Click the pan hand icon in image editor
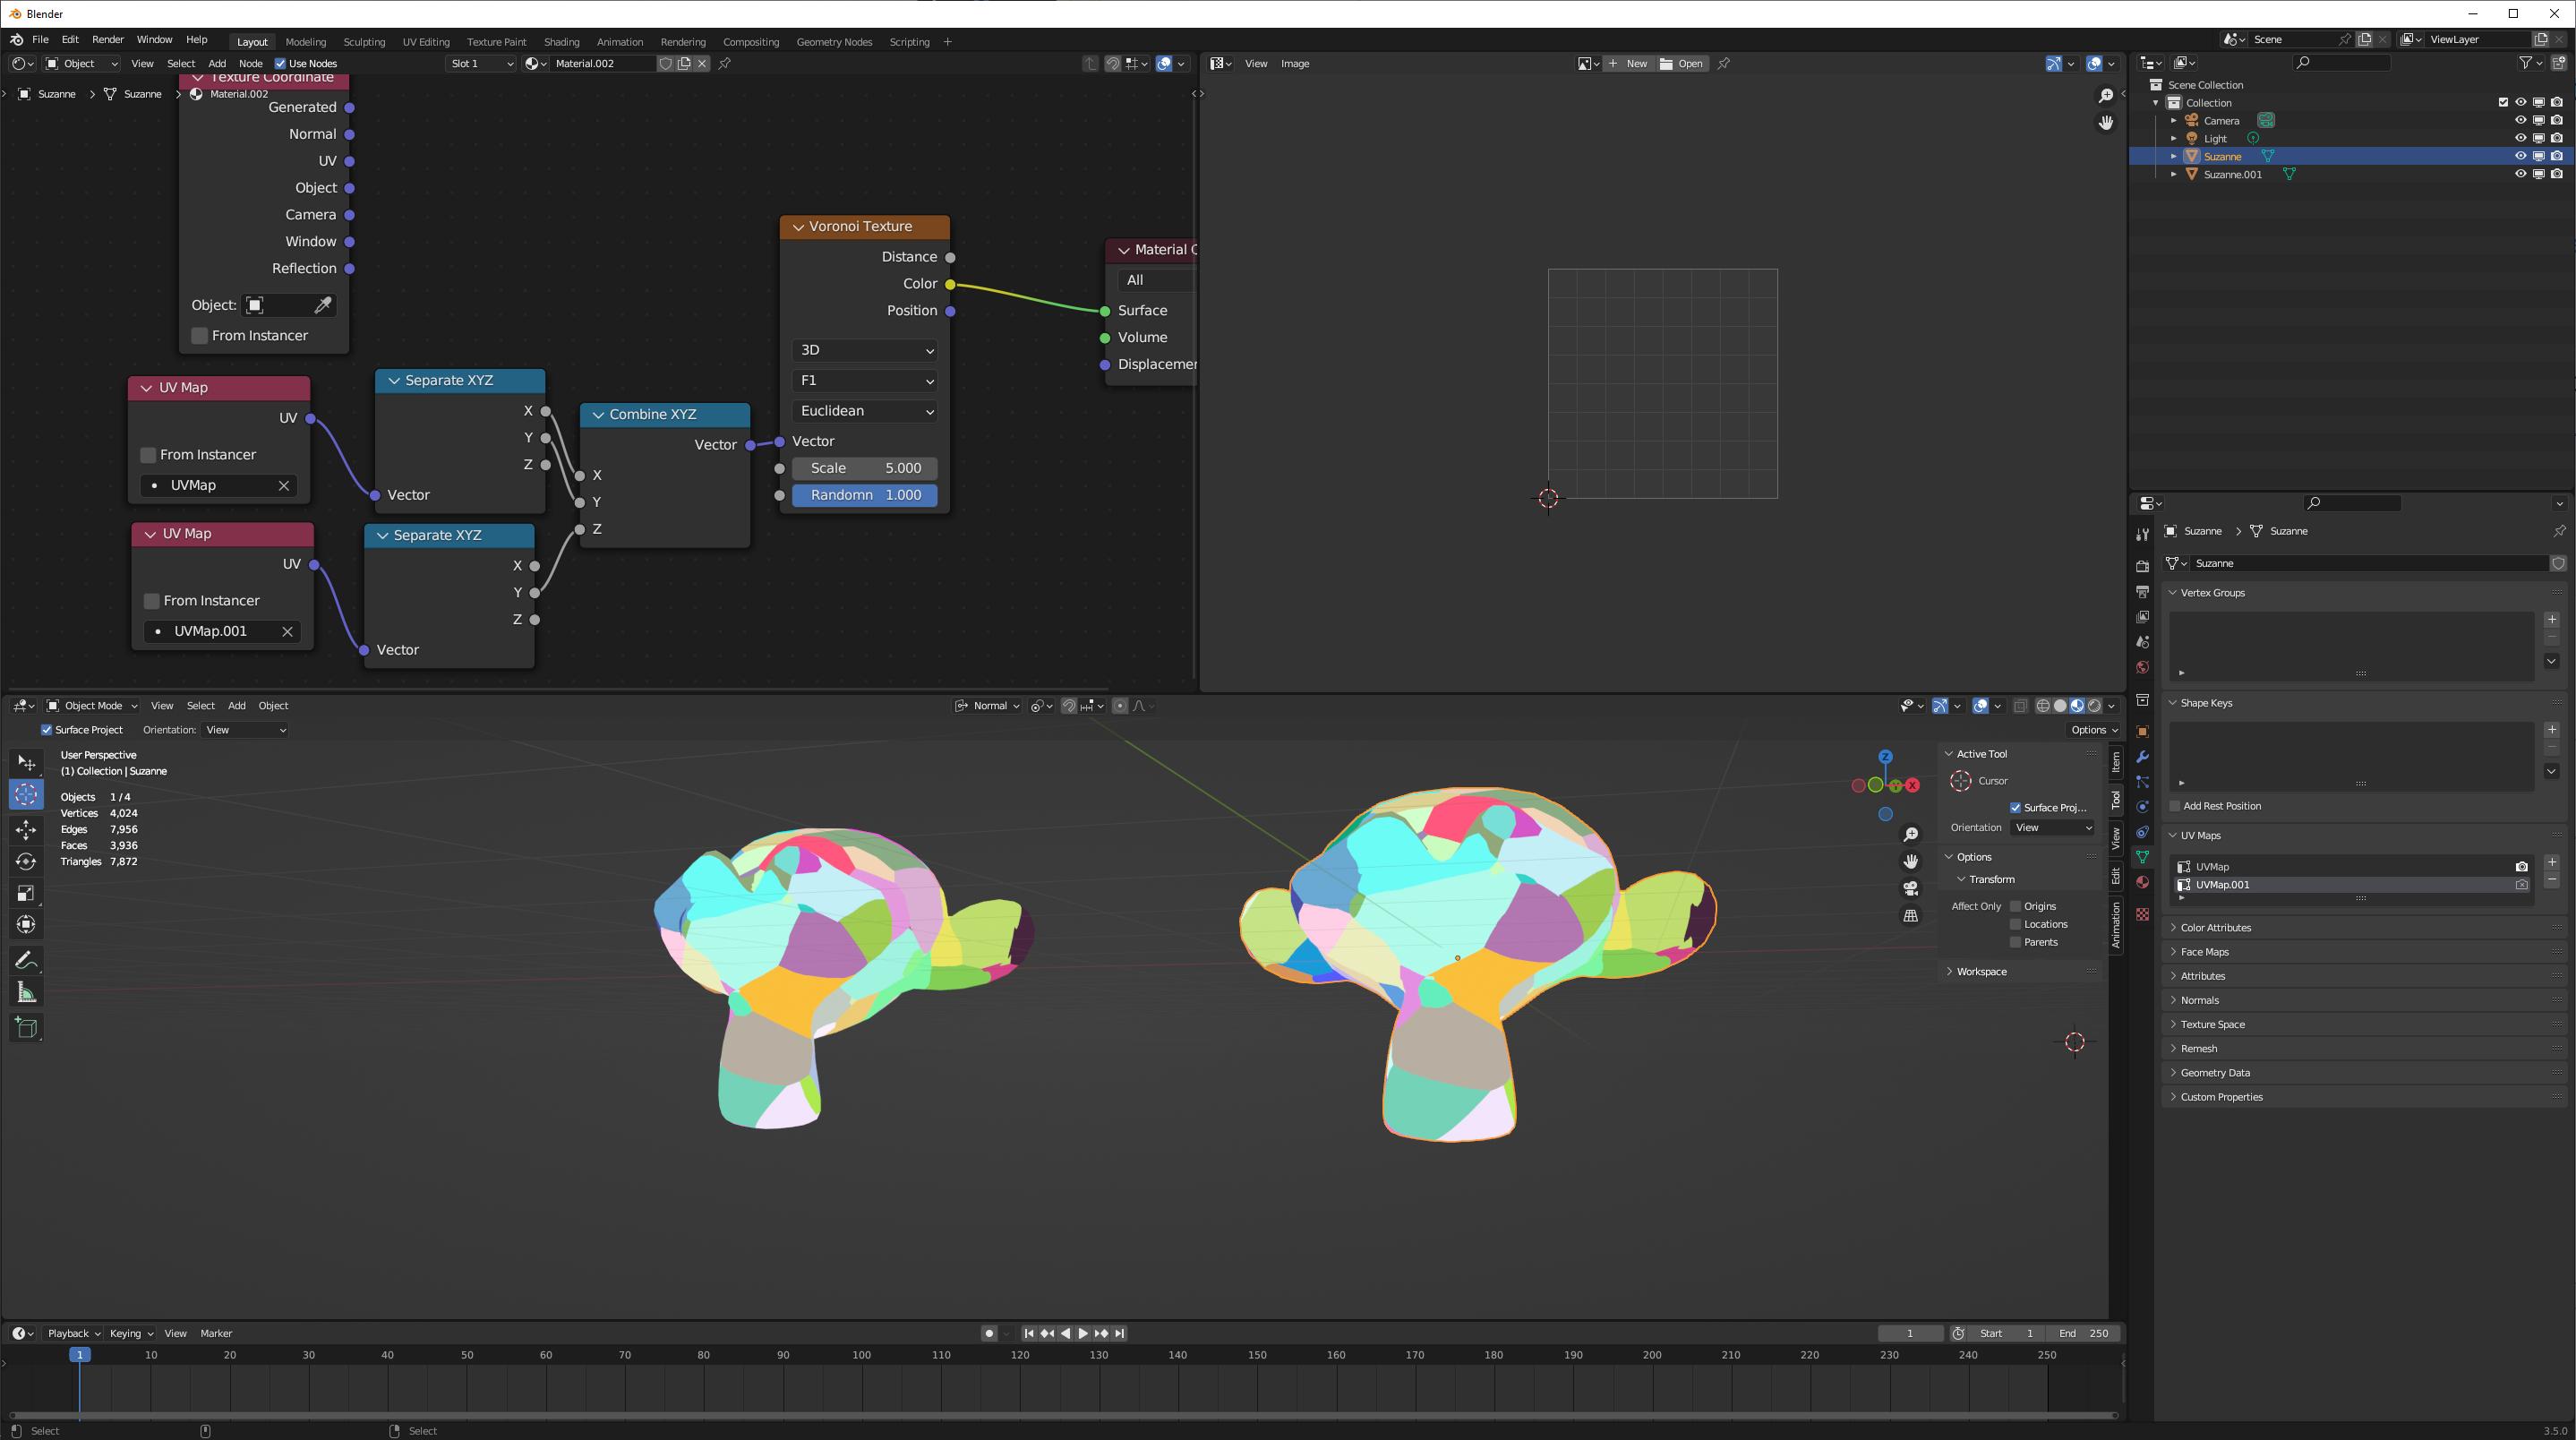 [2106, 122]
